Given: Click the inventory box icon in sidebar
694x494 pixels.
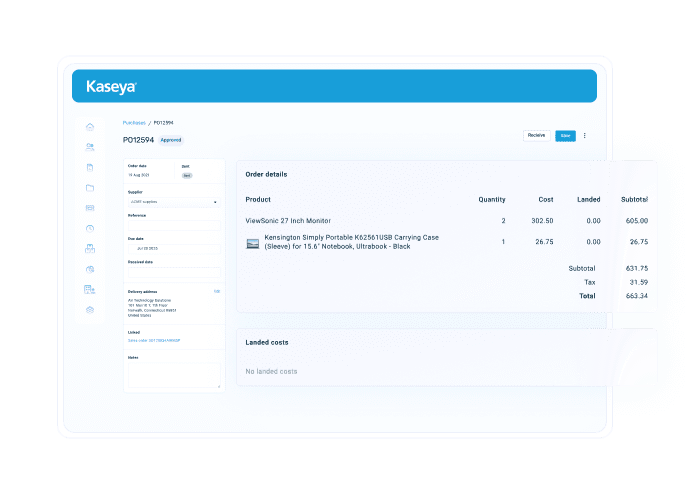Looking at the screenshot, I should tap(90, 248).
